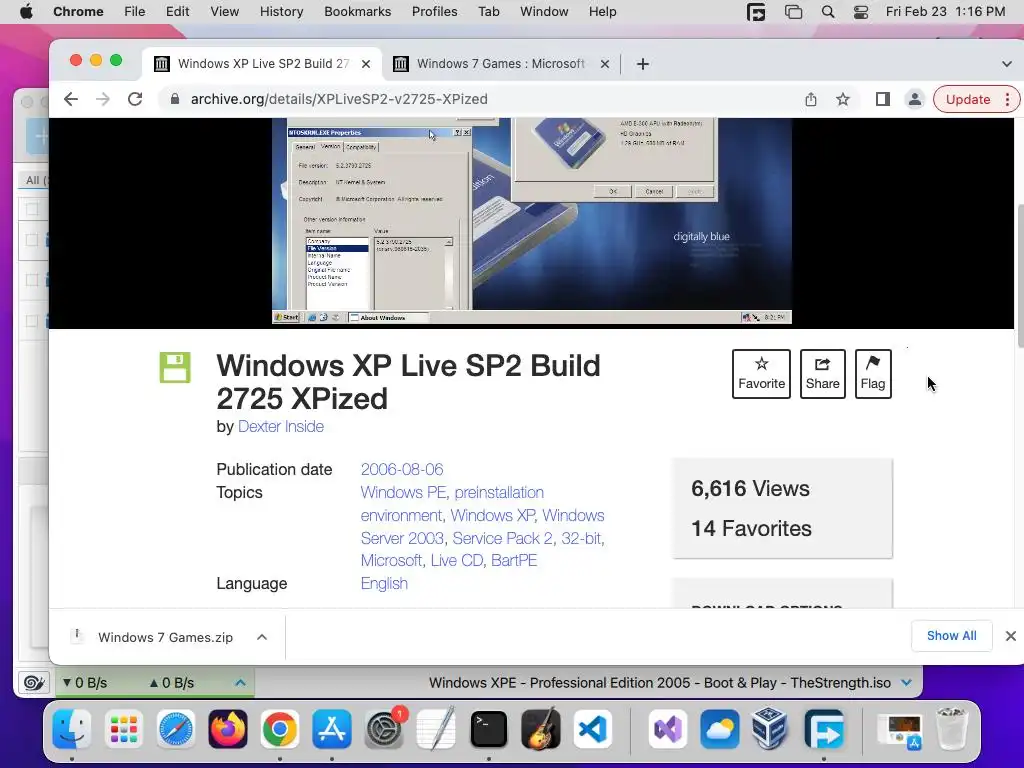Launch Firefox from the Dock
The width and height of the screenshot is (1024, 768).
(228, 729)
